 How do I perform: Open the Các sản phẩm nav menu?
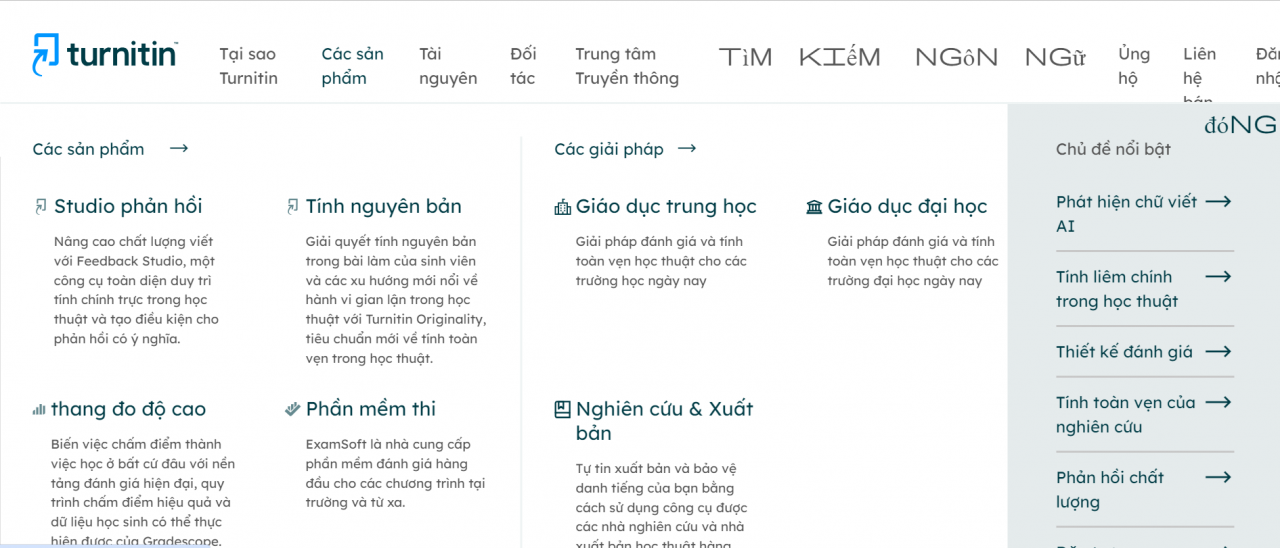click(x=352, y=66)
